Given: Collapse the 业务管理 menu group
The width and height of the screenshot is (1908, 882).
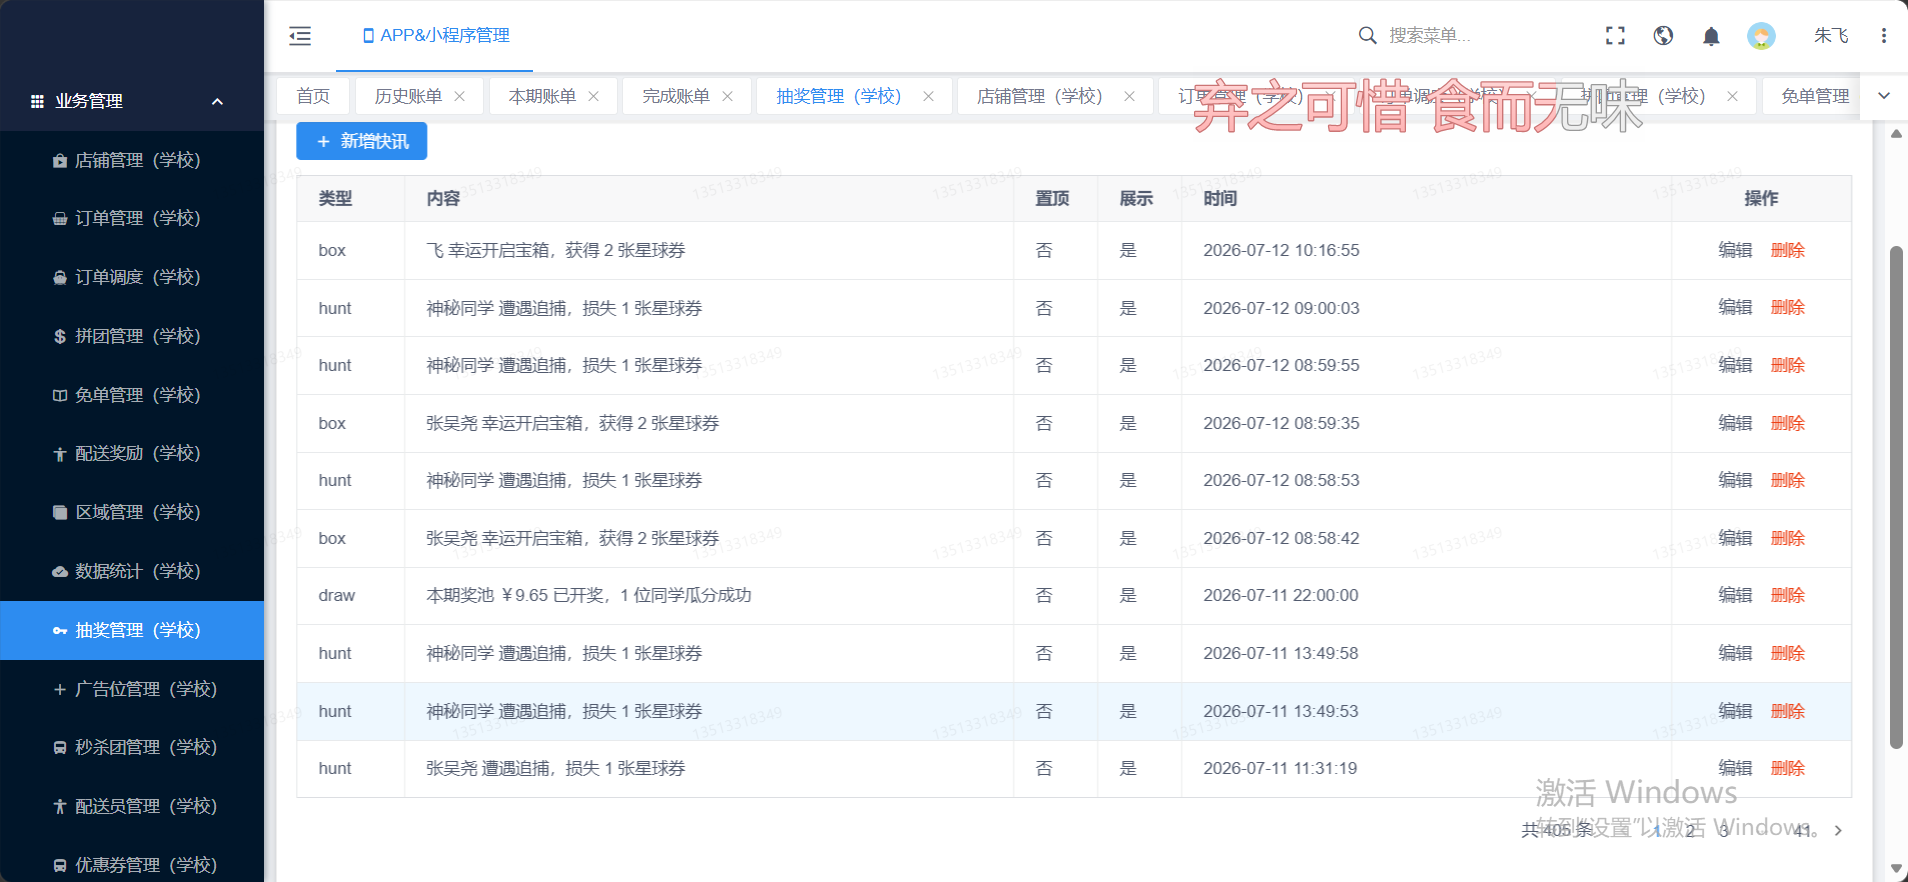Looking at the screenshot, I should 217,102.
